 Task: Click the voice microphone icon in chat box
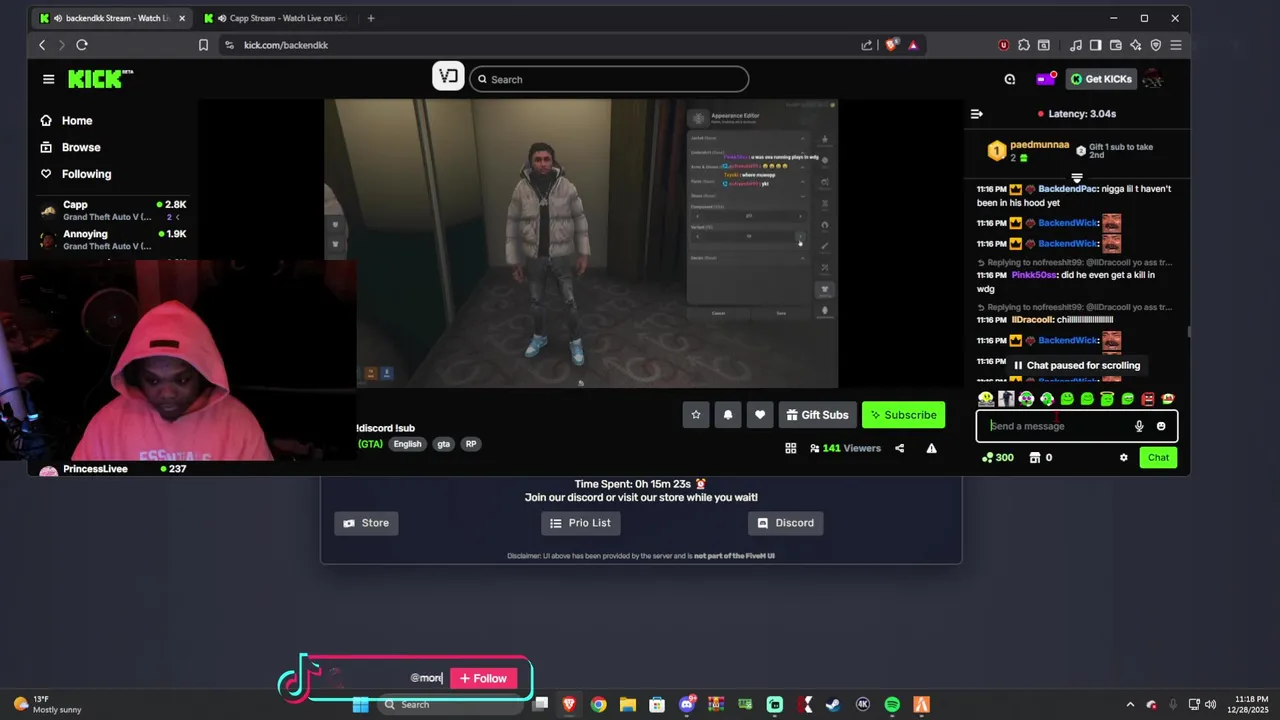coord(1139,426)
